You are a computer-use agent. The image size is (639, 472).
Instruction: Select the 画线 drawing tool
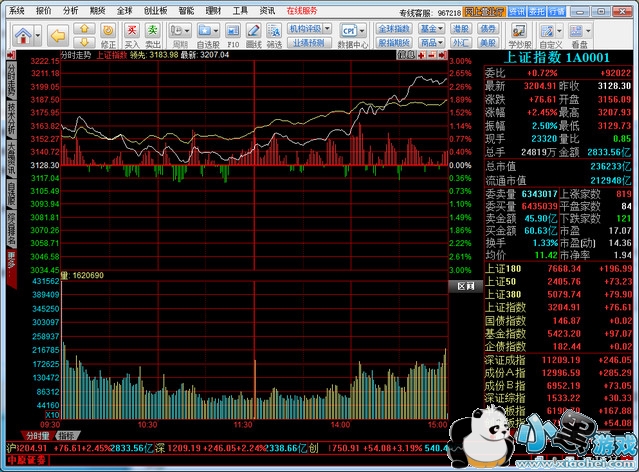(254, 36)
